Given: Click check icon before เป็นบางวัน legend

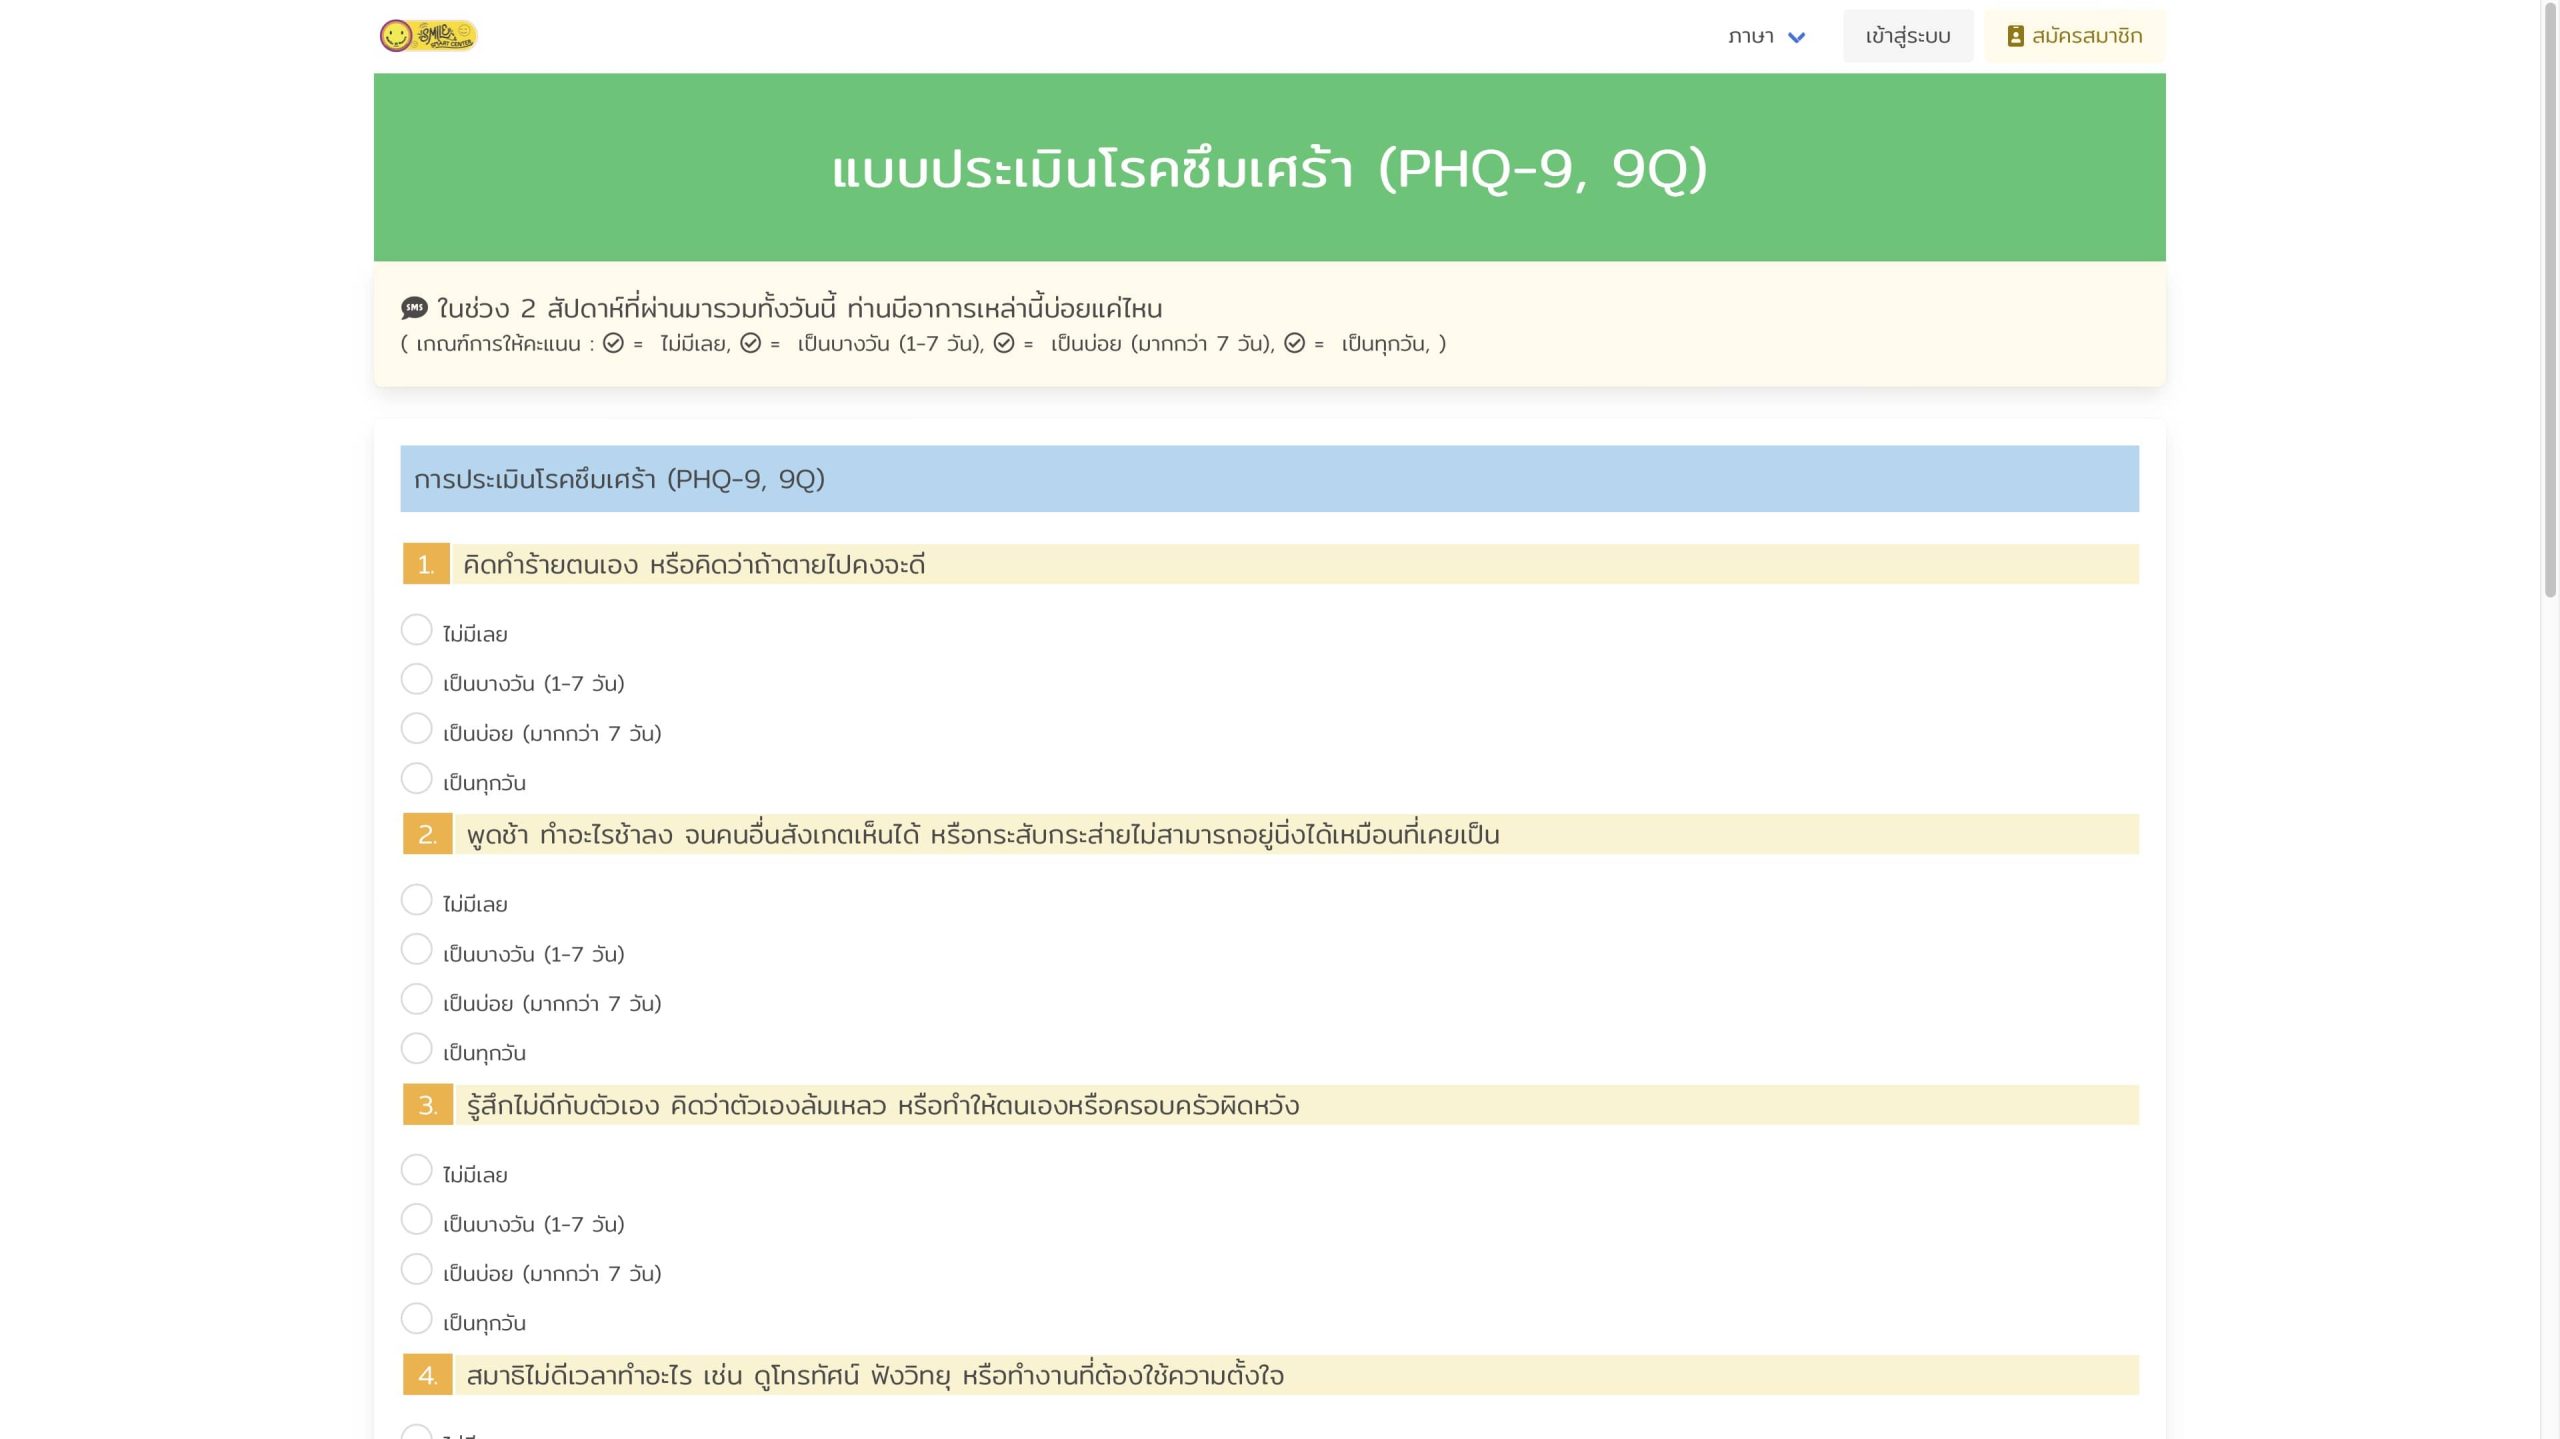Looking at the screenshot, I should pyautogui.click(x=750, y=343).
